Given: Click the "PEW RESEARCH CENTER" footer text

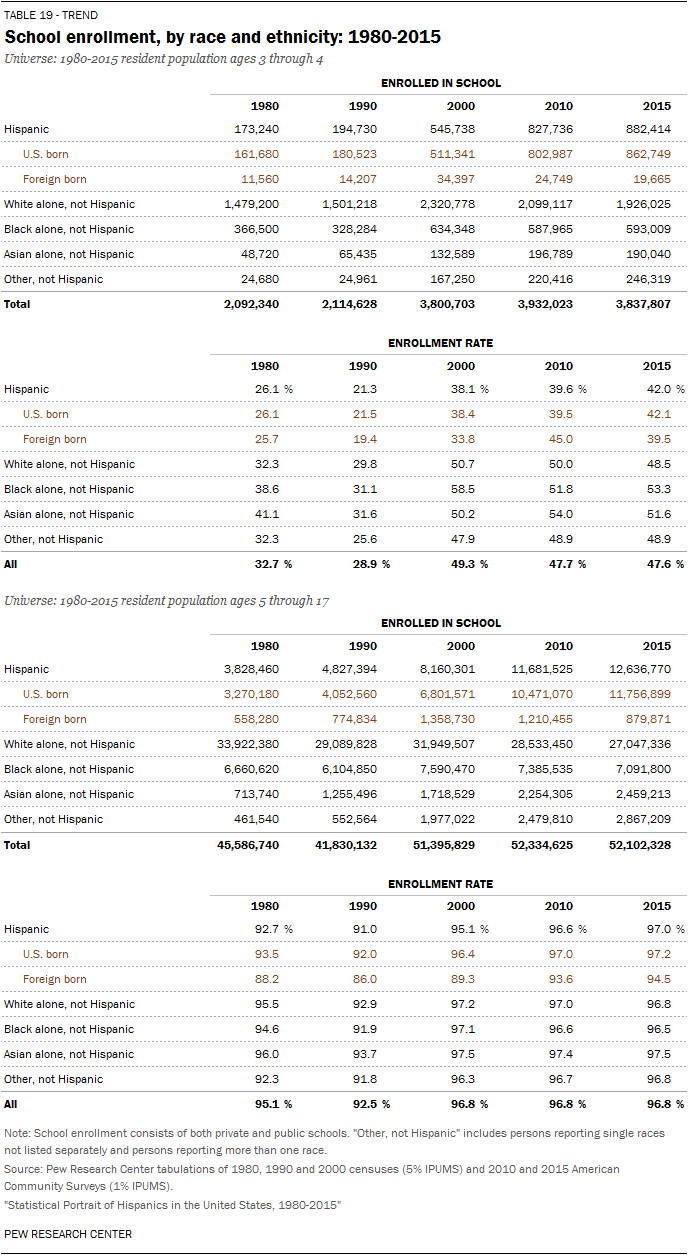Looking at the screenshot, I should 68,1234.
